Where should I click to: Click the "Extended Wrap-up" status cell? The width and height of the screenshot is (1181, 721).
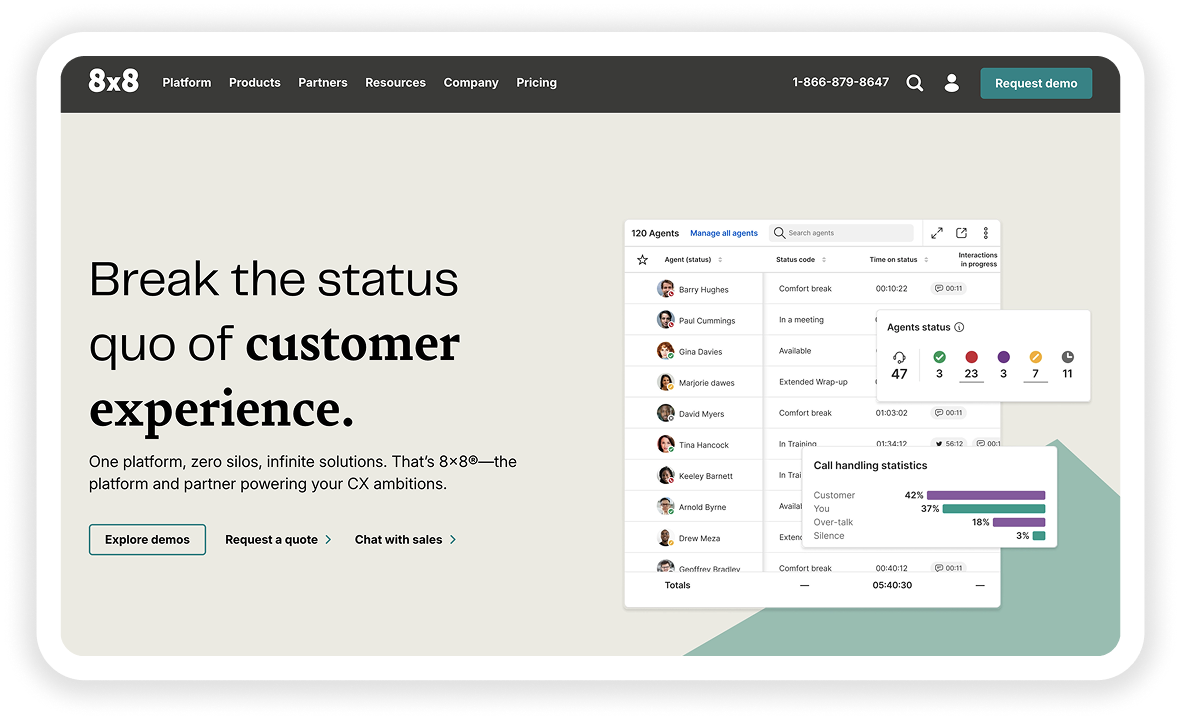click(813, 382)
